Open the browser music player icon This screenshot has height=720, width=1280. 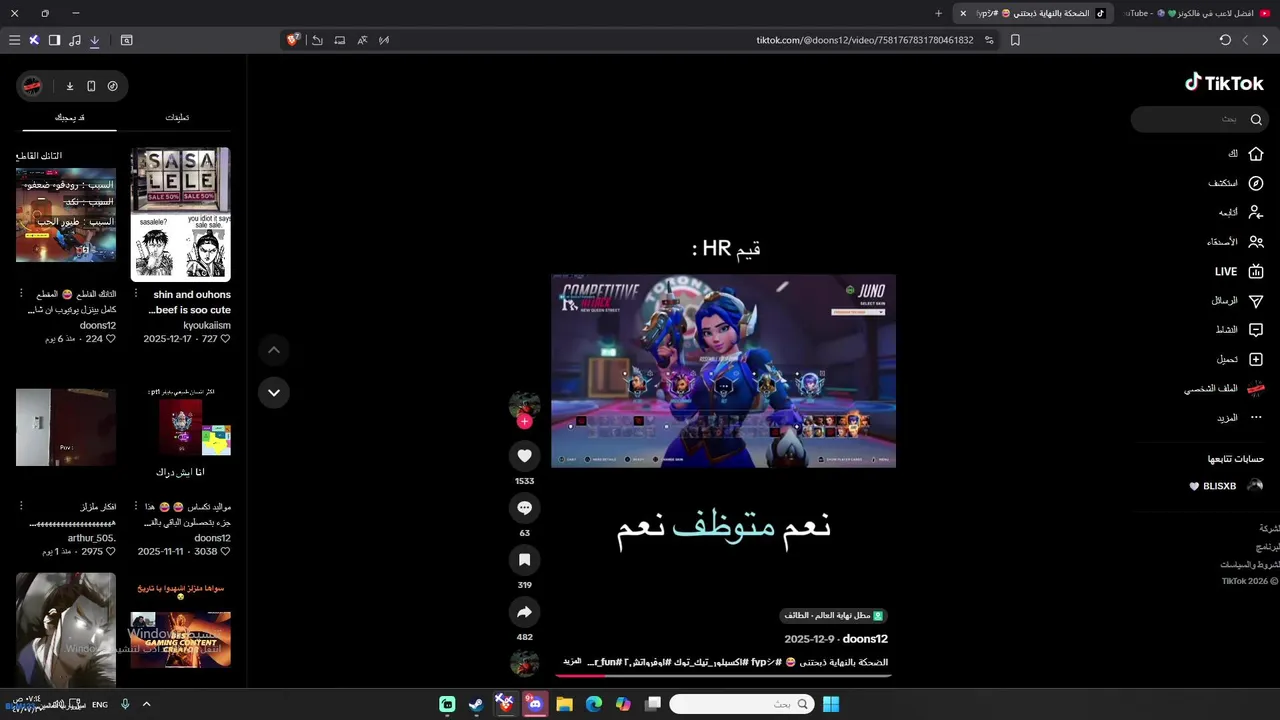click(74, 40)
